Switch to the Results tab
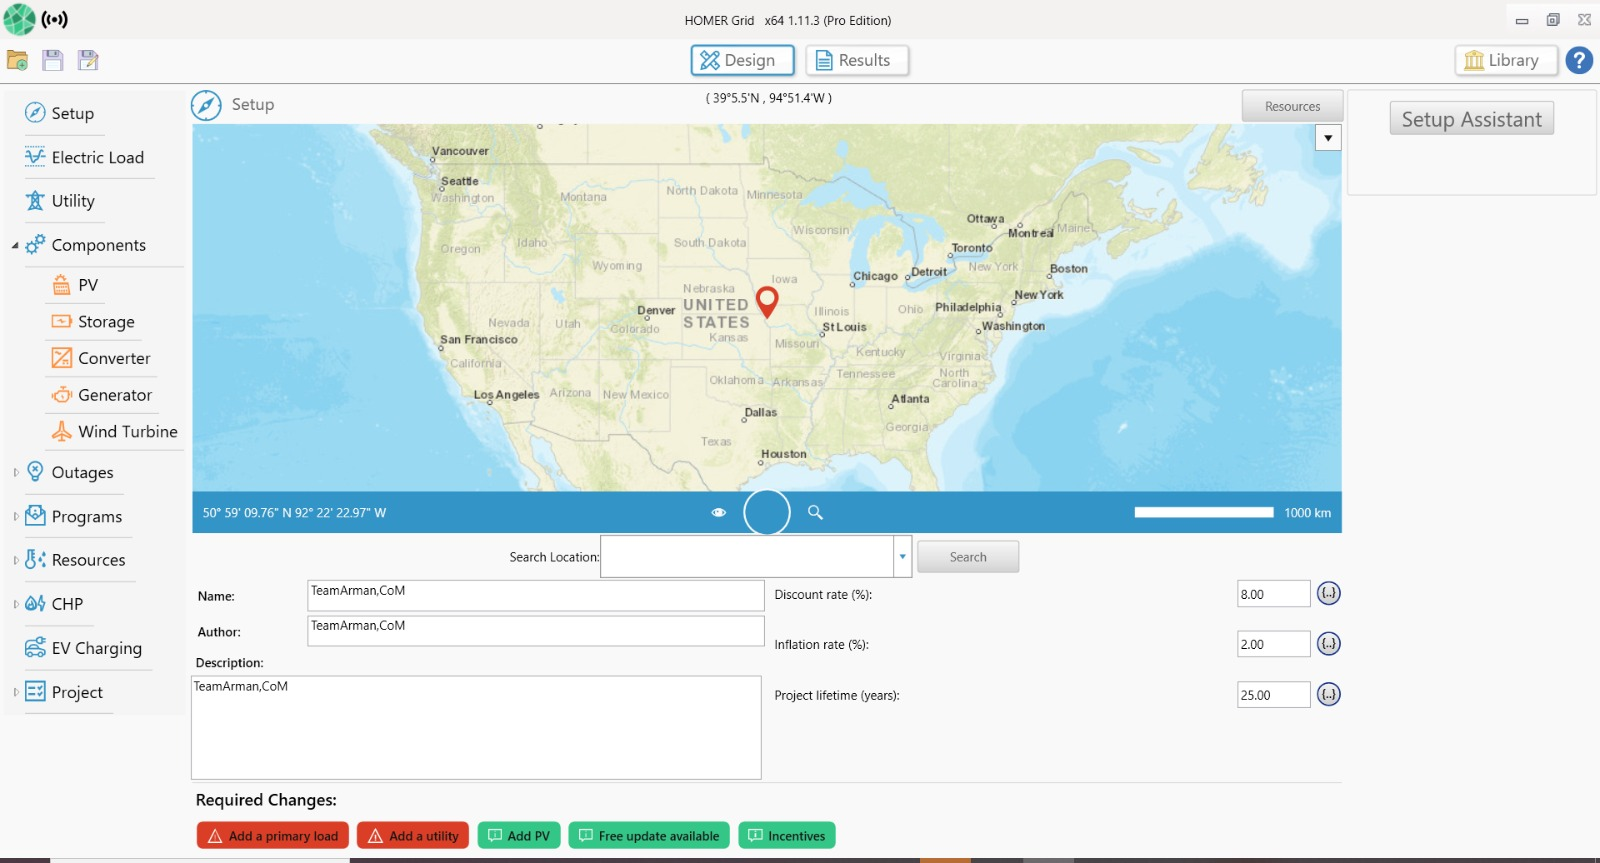This screenshot has height=863, width=1600. pos(856,60)
